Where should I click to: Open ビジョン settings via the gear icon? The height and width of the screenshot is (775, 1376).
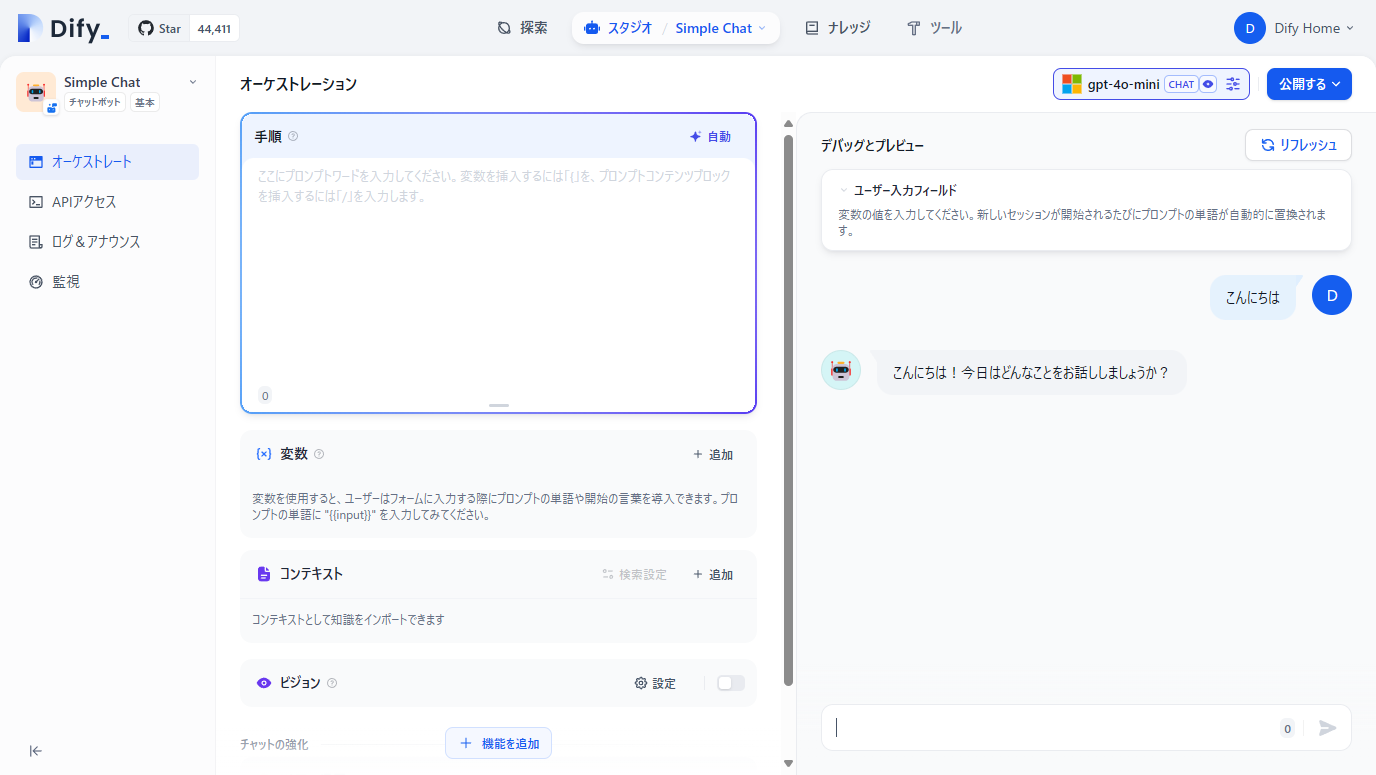[x=640, y=683]
